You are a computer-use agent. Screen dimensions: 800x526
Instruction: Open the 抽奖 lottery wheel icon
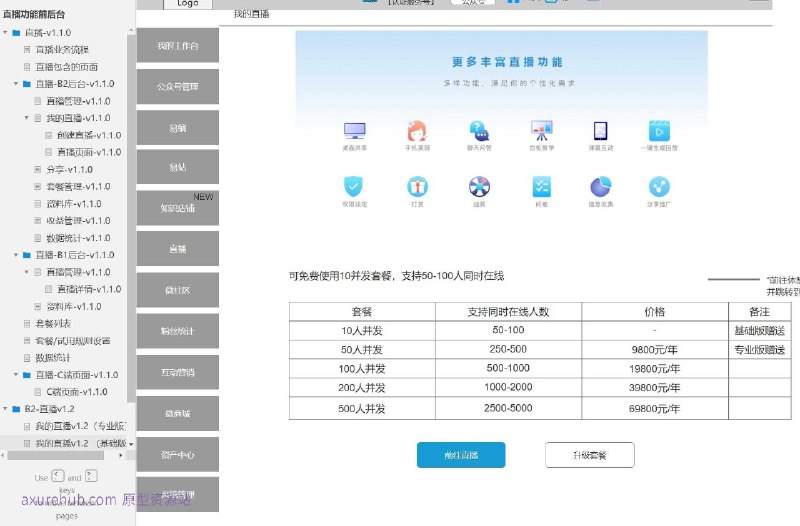[479, 187]
